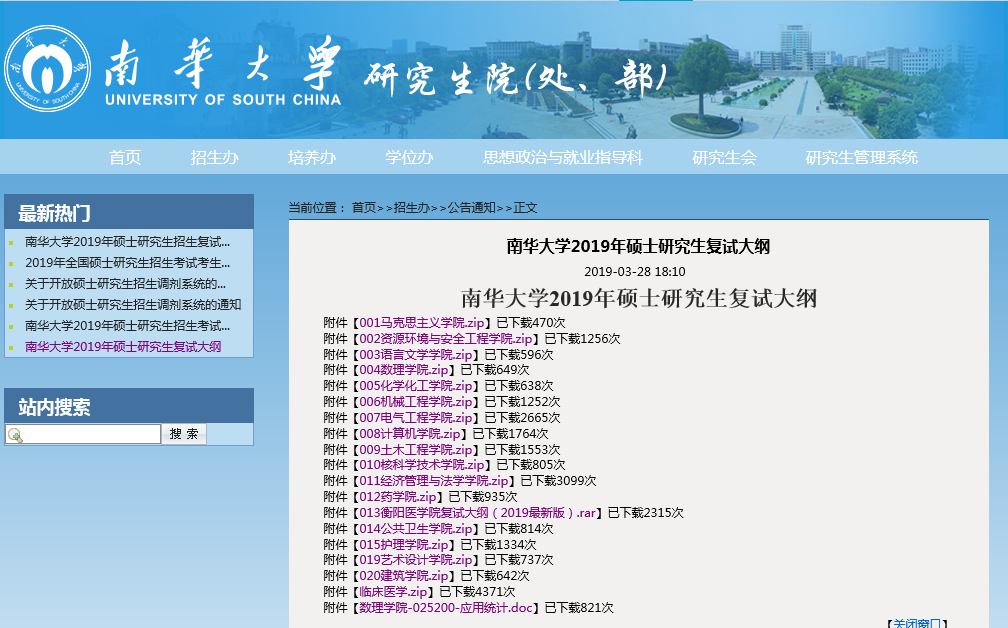The width and height of the screenshot is (1008, 628).
Task: Click 公告通知 in the breadcrumb
Action: pyautogui.click(x=471, y=208)
